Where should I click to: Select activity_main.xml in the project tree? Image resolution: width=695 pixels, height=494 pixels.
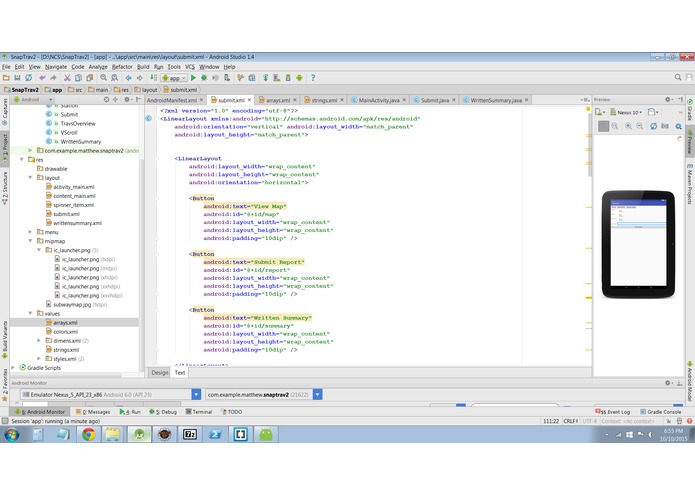point(74,187)
